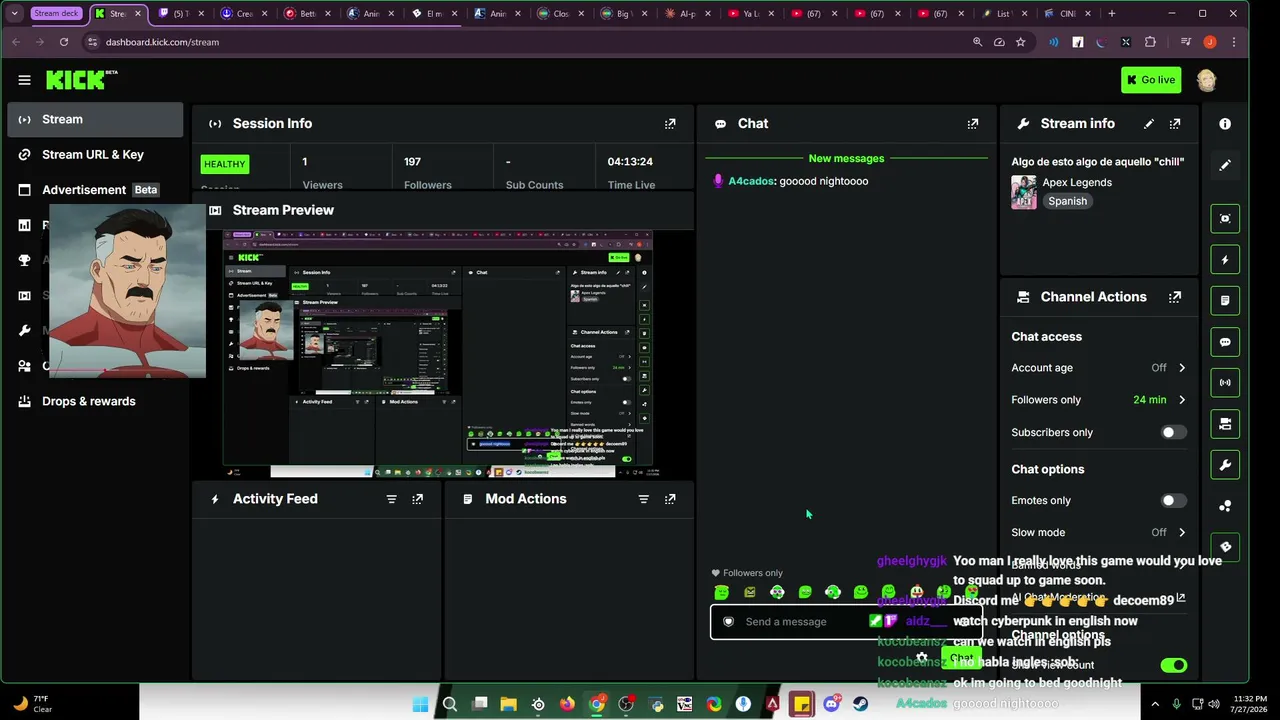1280x720 pixels.
Task: Turn off the Show view count switch
Action: point(1173,665)
